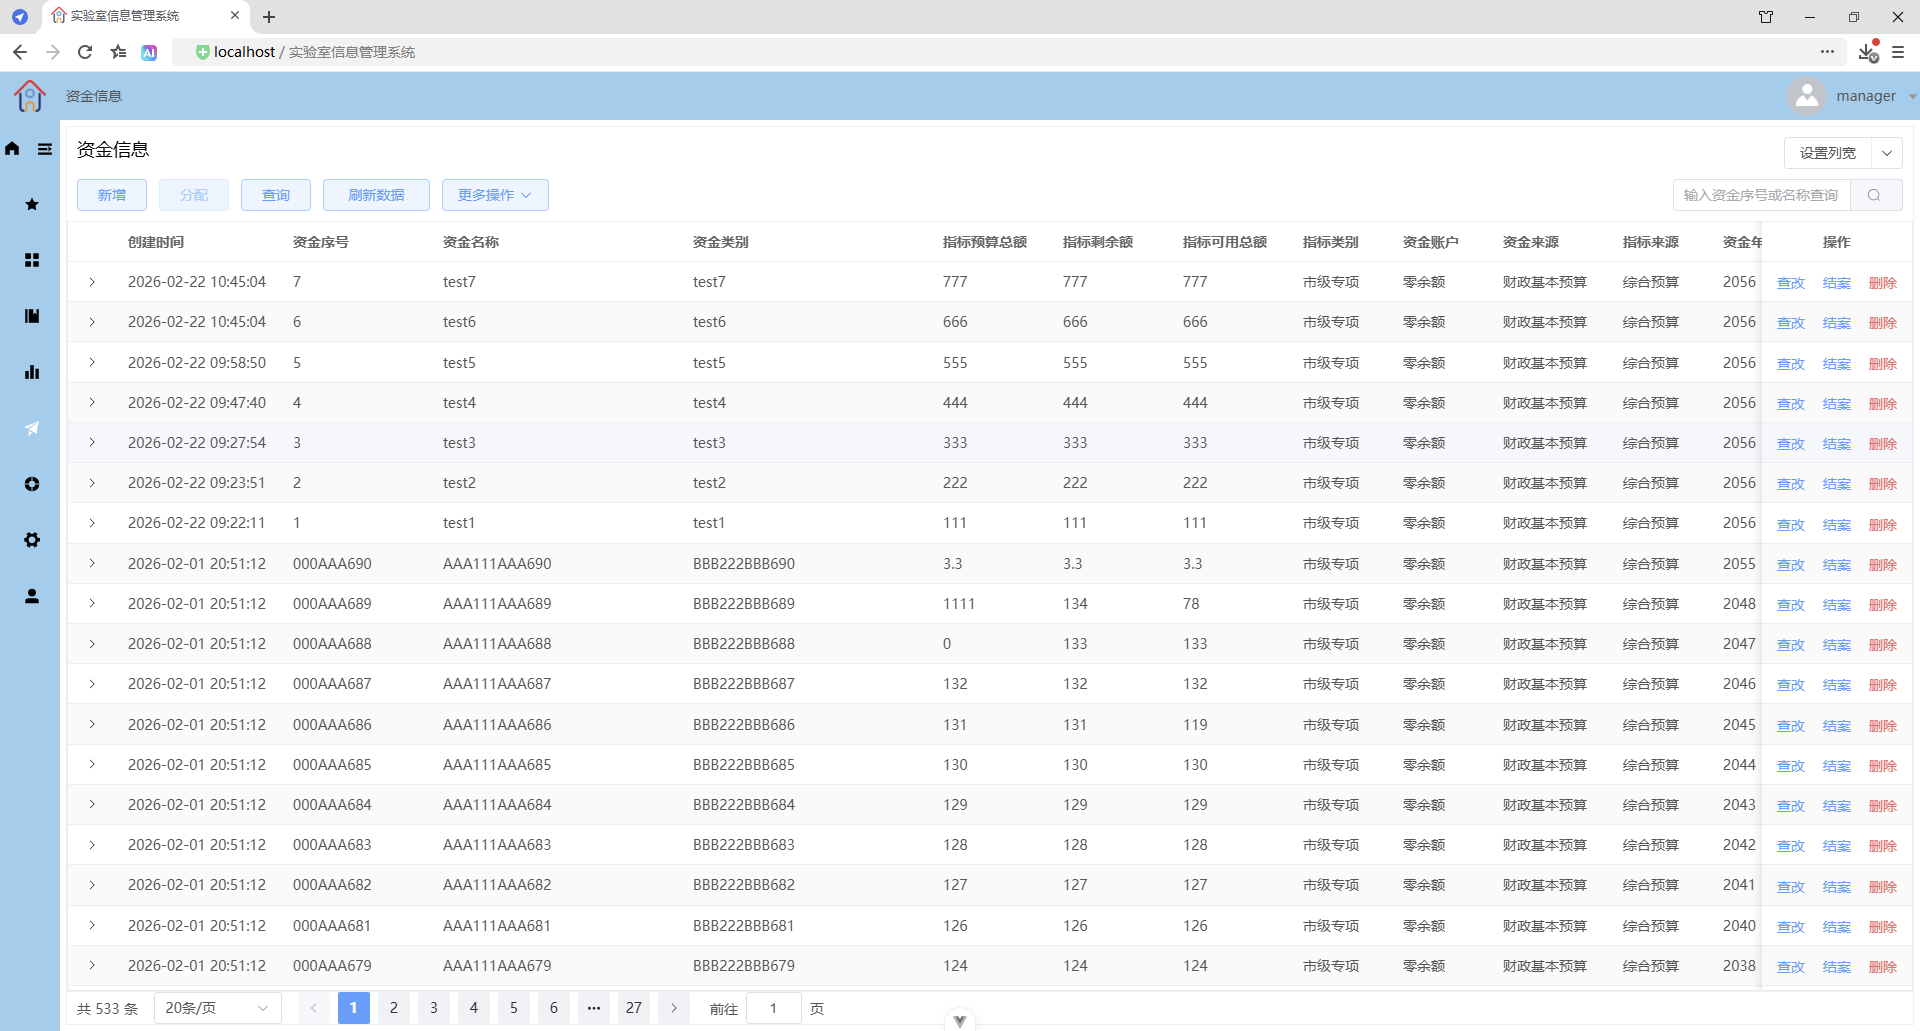Open a new browser tab
1920x1031 pixels.
point(269,17)
